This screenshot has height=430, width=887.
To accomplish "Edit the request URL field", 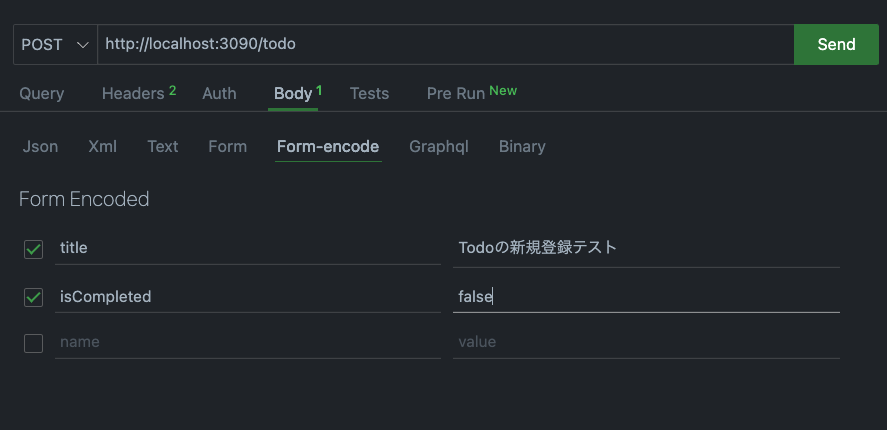I will coord(446,44).
